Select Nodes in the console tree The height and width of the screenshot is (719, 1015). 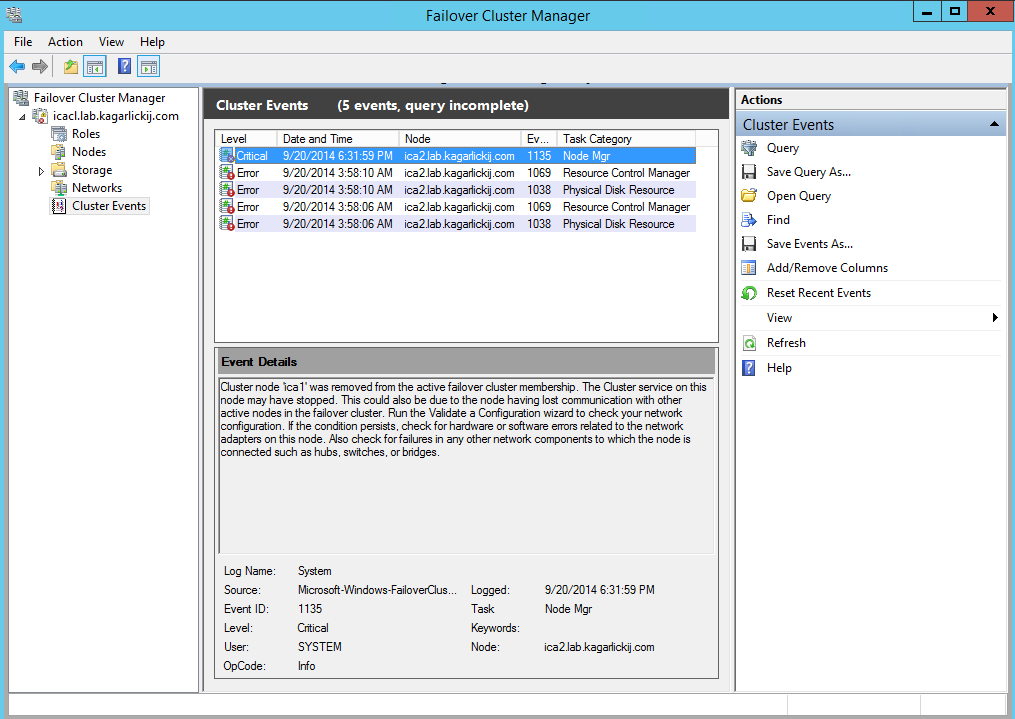(88, 152)
